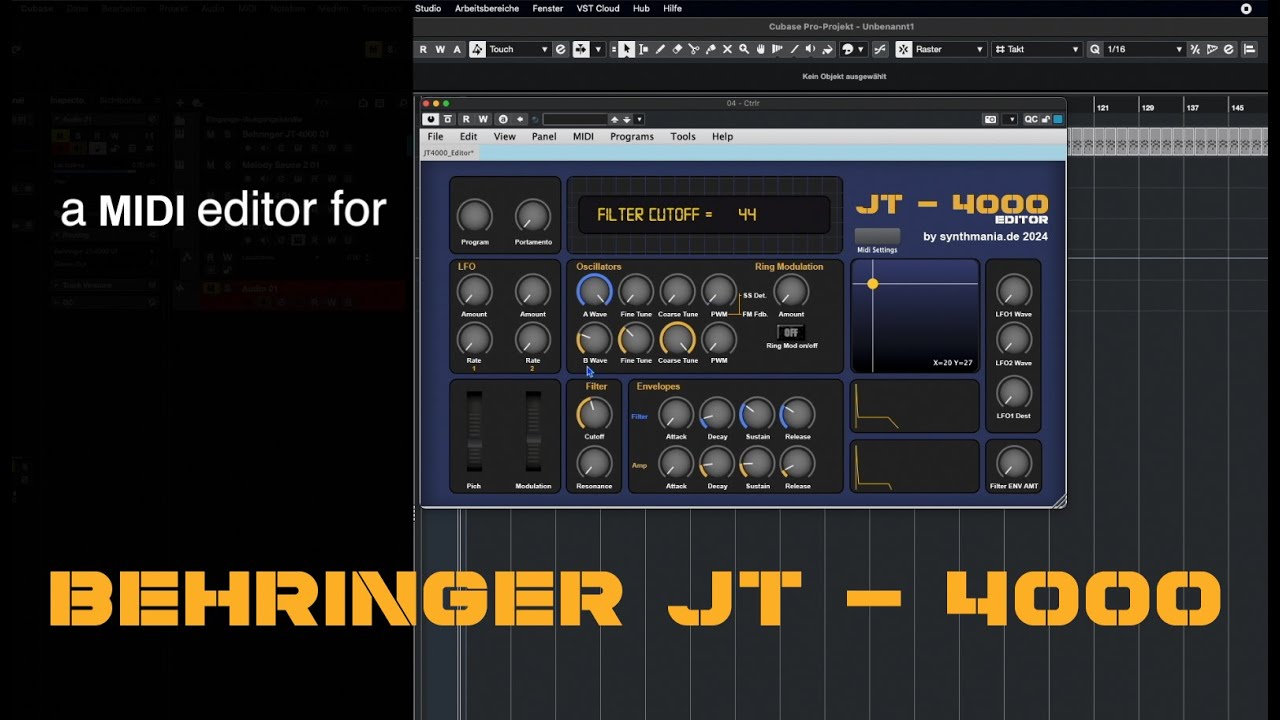Click the Ring Modulation Amount knob
Viewport: 1280px width, 720px height.
click(x=791, y=291)
